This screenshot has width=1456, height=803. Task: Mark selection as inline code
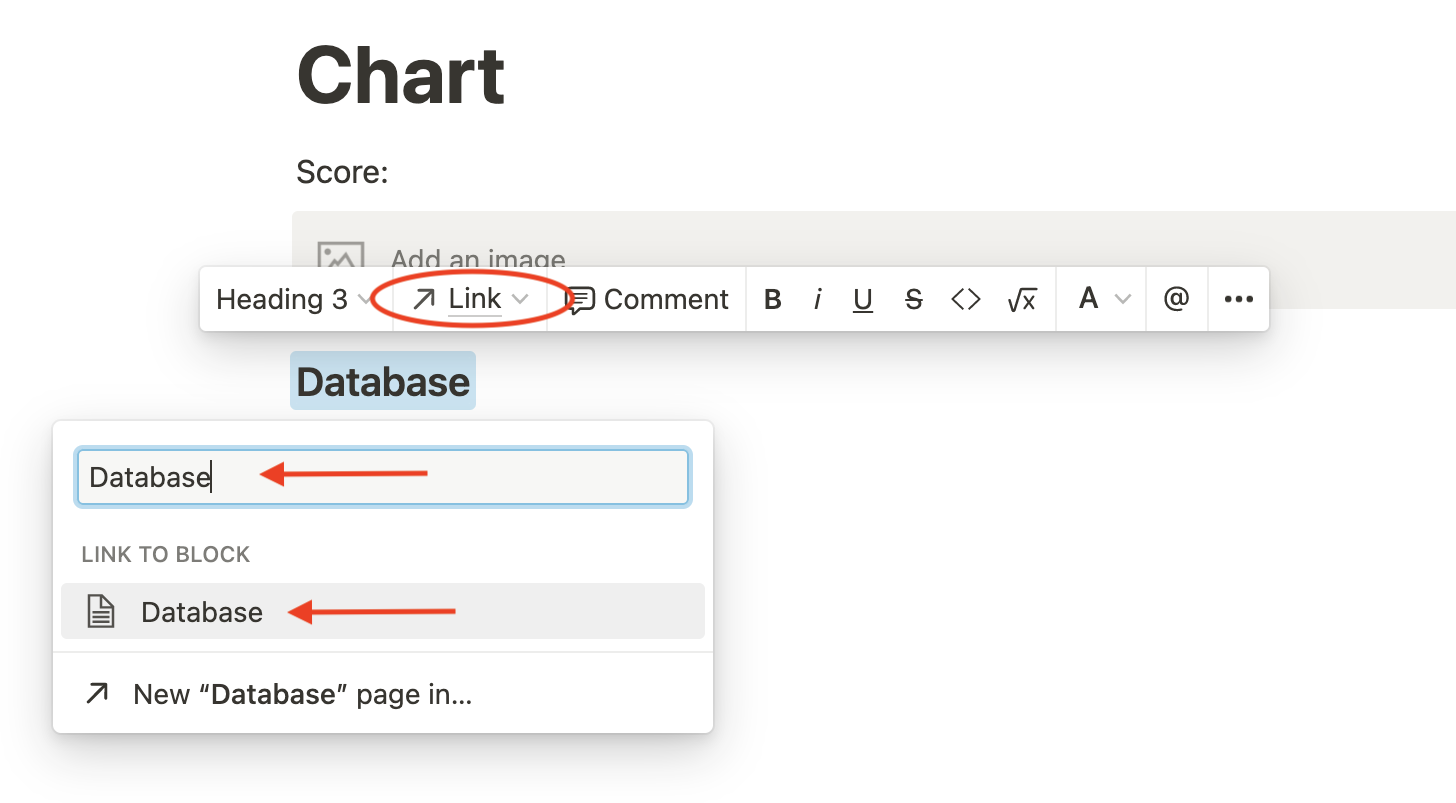[x=965, y=299]
